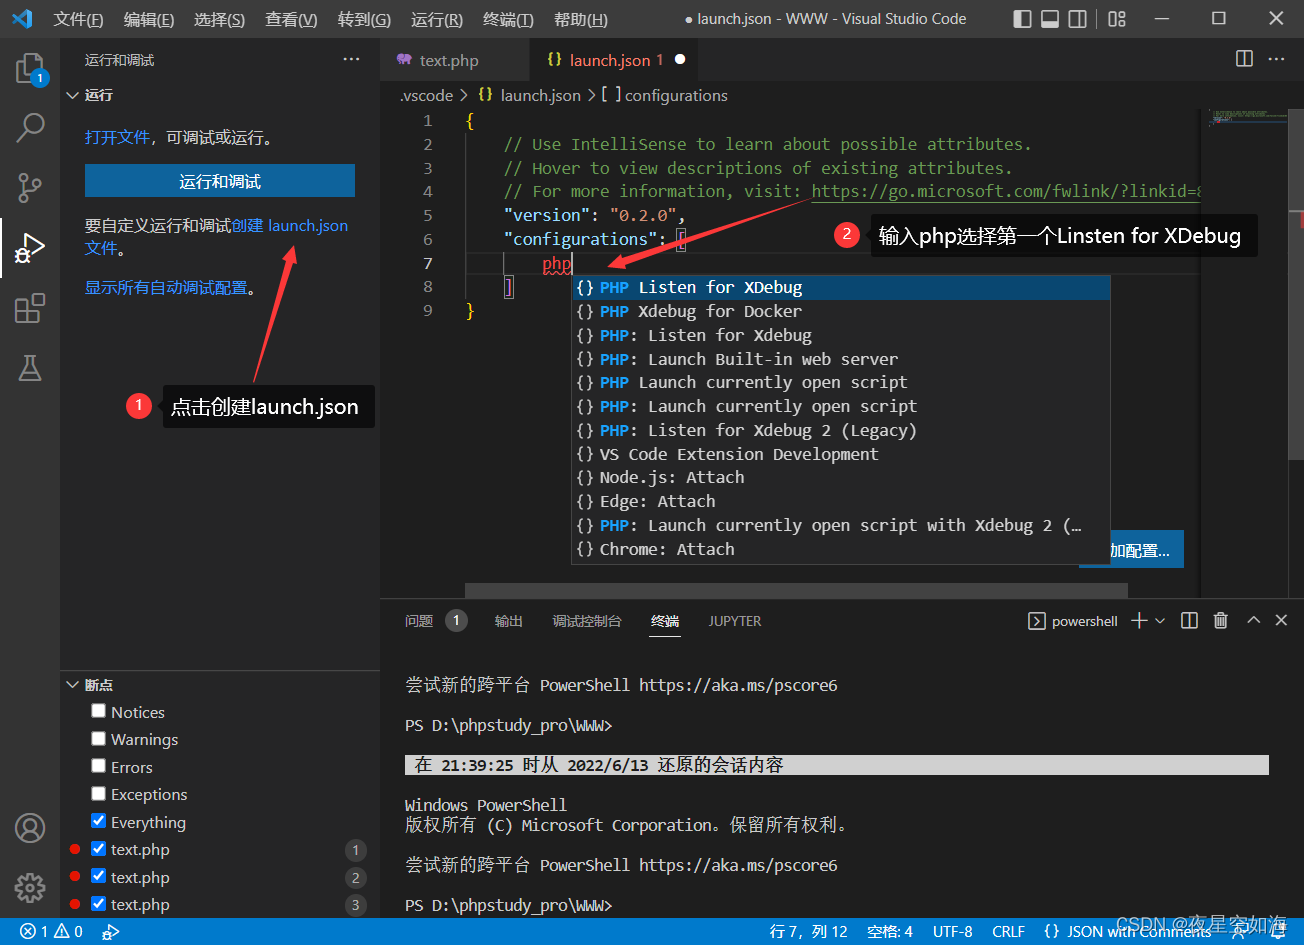This screenshot has width=1304, height=945.
Task: Open the Search view icon
Action: 30,127
